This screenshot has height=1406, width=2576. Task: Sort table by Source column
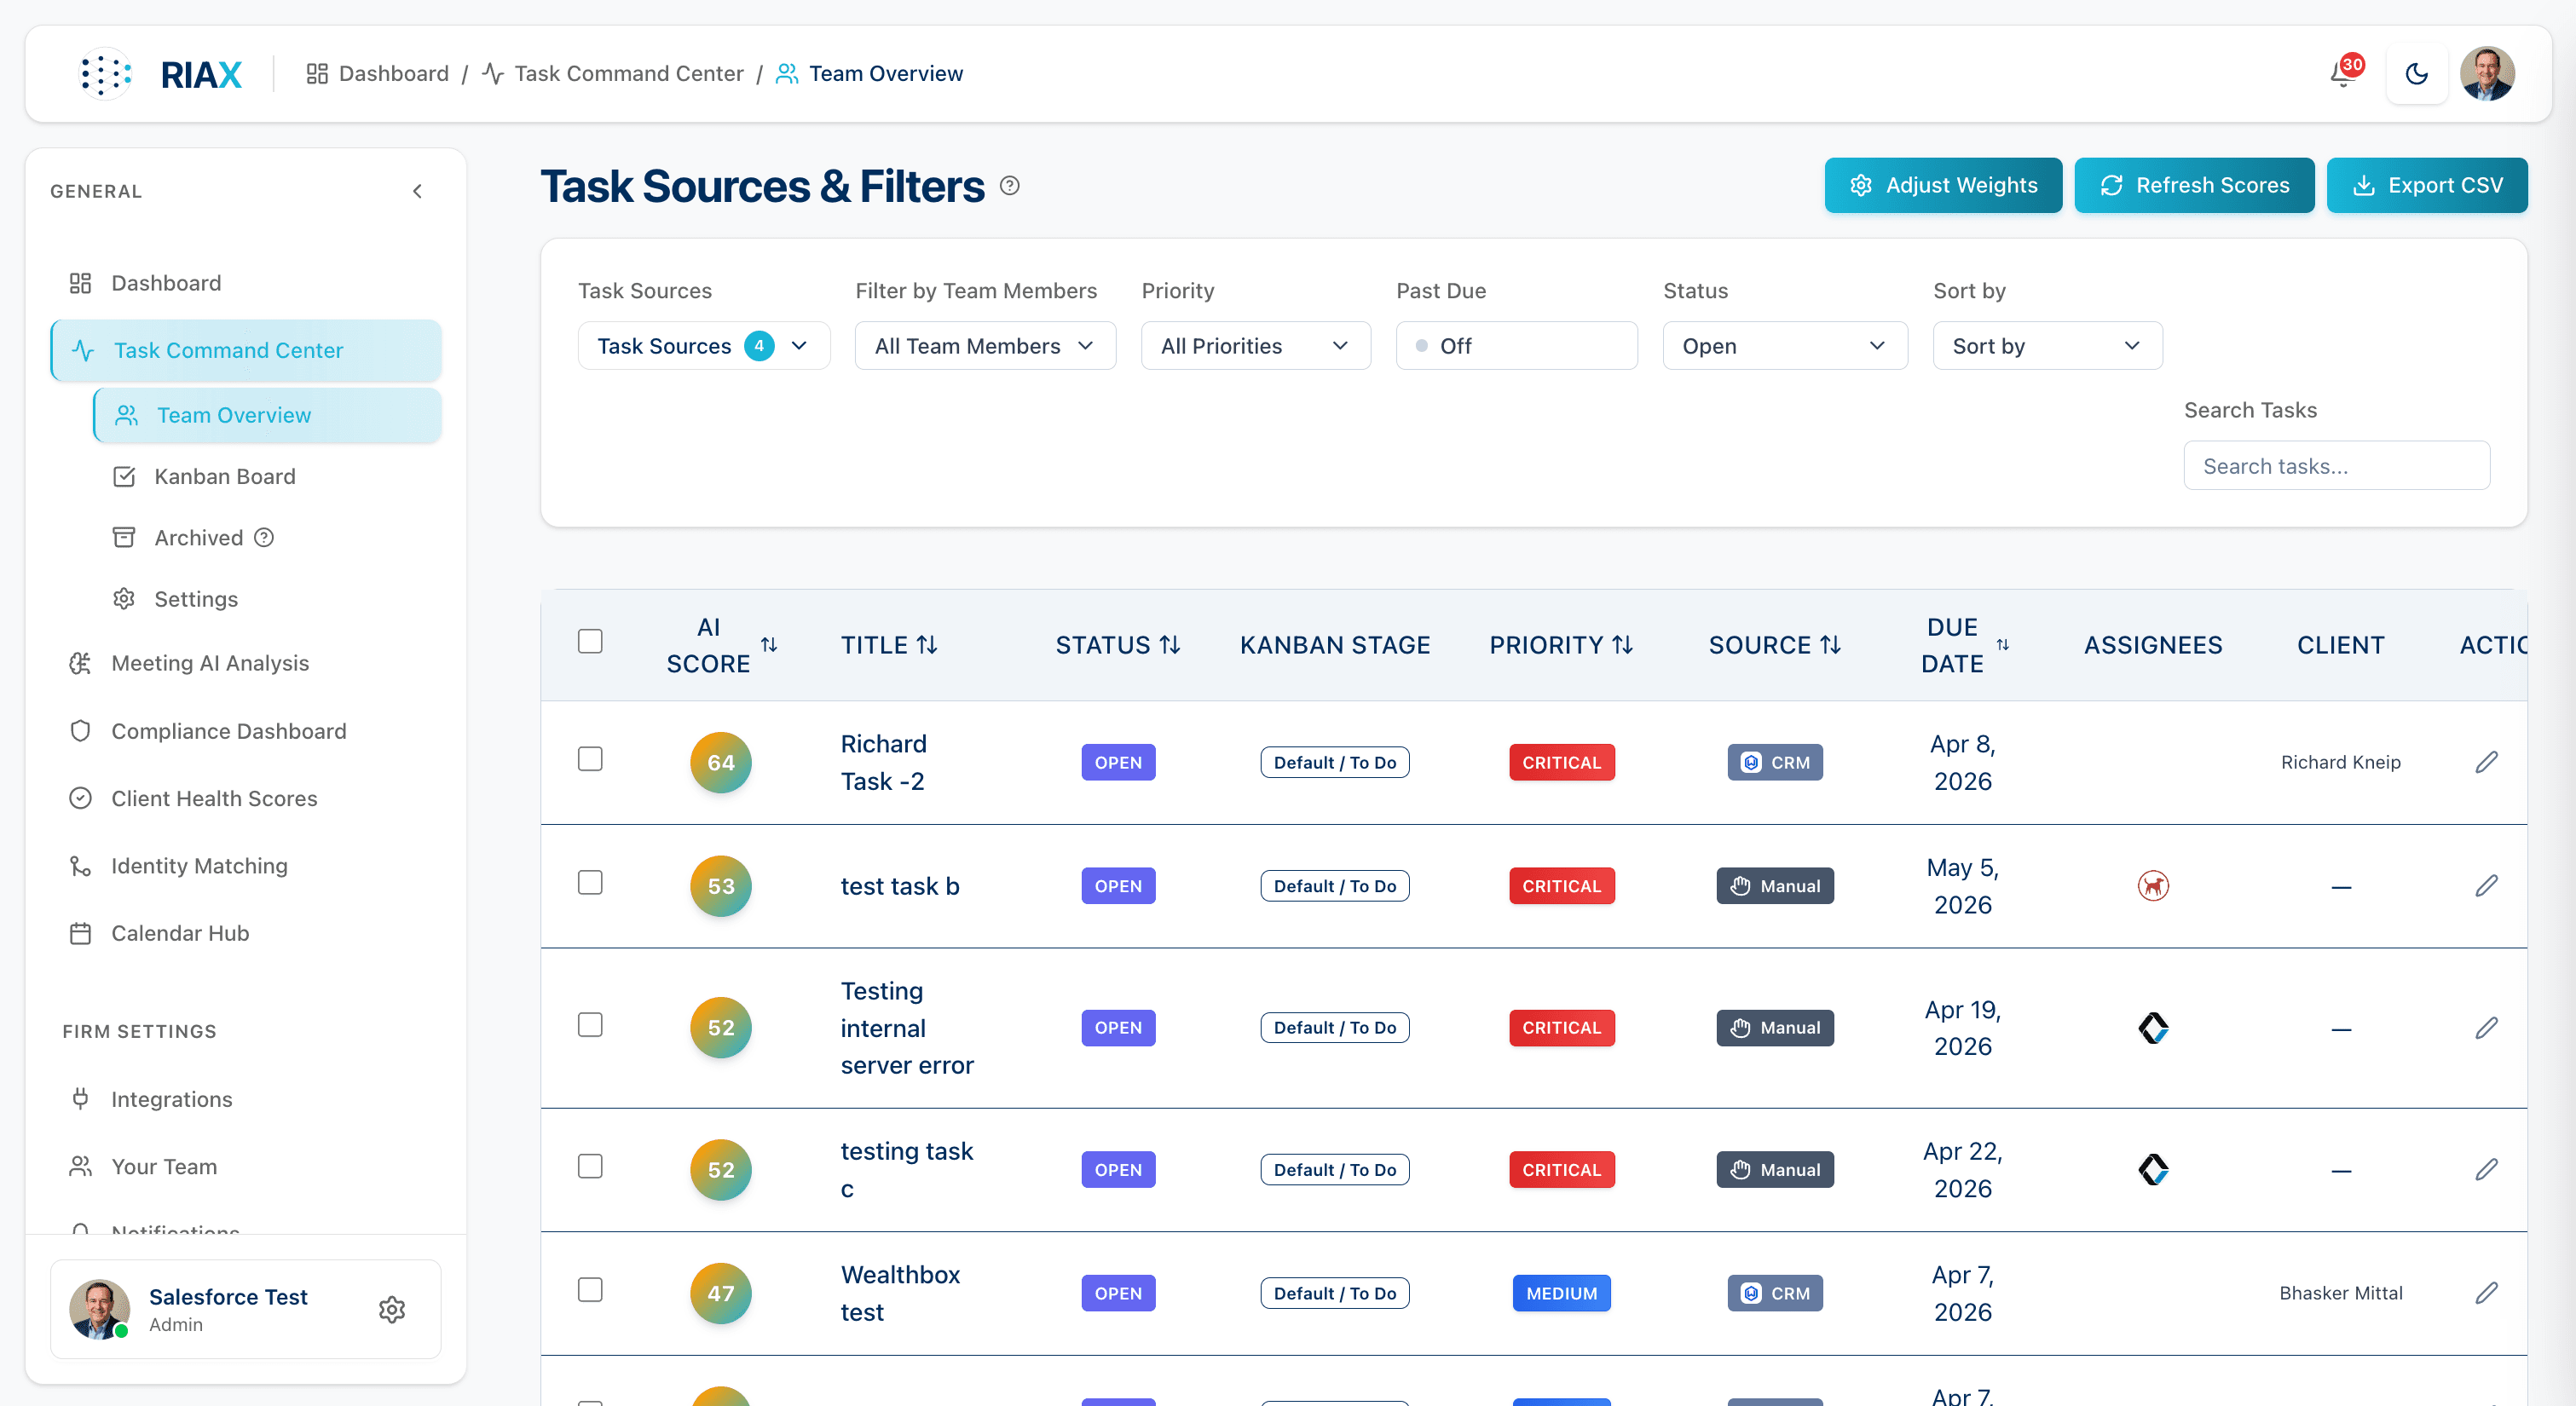tap(1830, 645)
